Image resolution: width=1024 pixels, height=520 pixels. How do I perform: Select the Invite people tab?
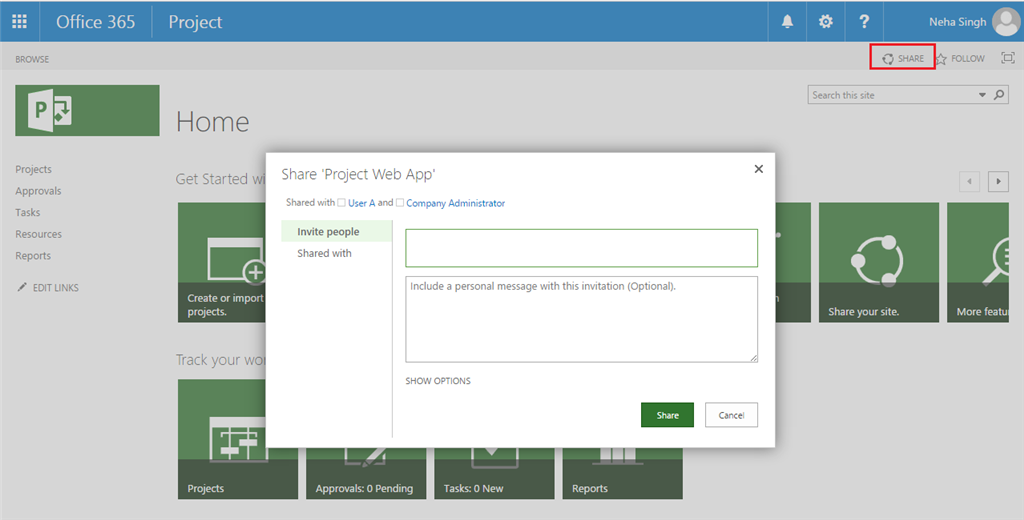pos(336,231)
